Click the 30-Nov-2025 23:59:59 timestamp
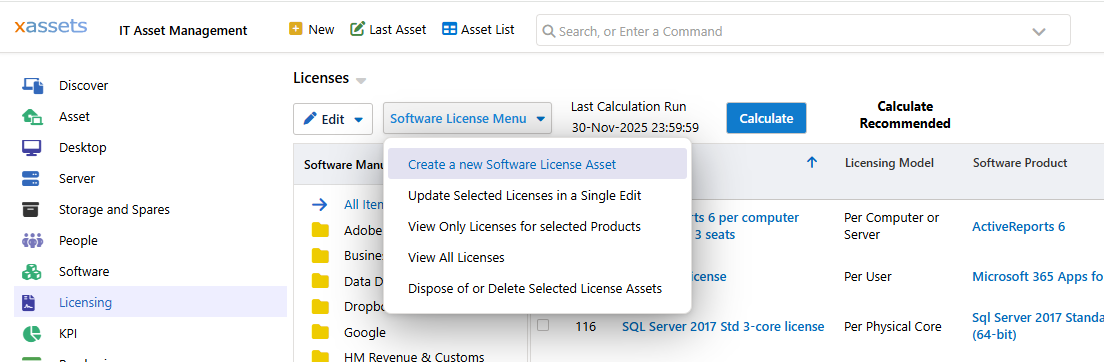 click(635, 127)
